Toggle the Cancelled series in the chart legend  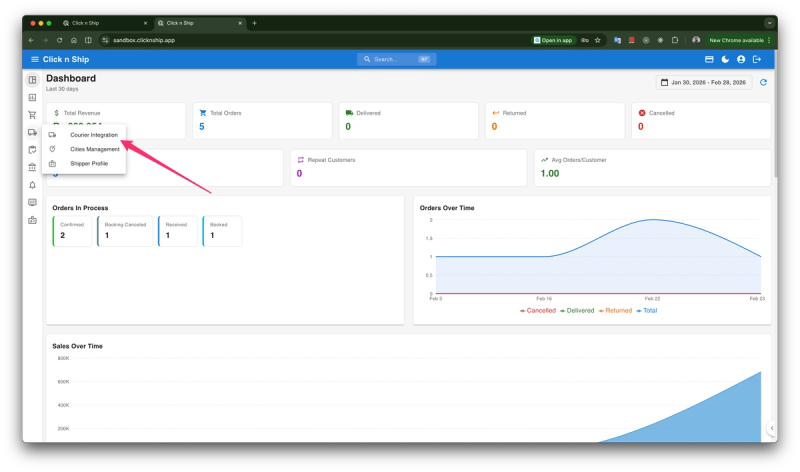pyautogui.click(x=538, y=310)
